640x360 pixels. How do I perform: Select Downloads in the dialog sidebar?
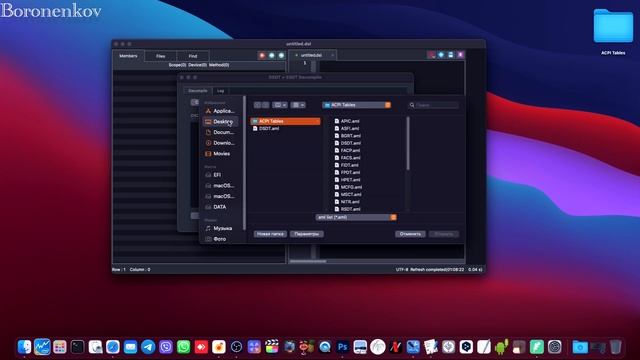point(220,143)
